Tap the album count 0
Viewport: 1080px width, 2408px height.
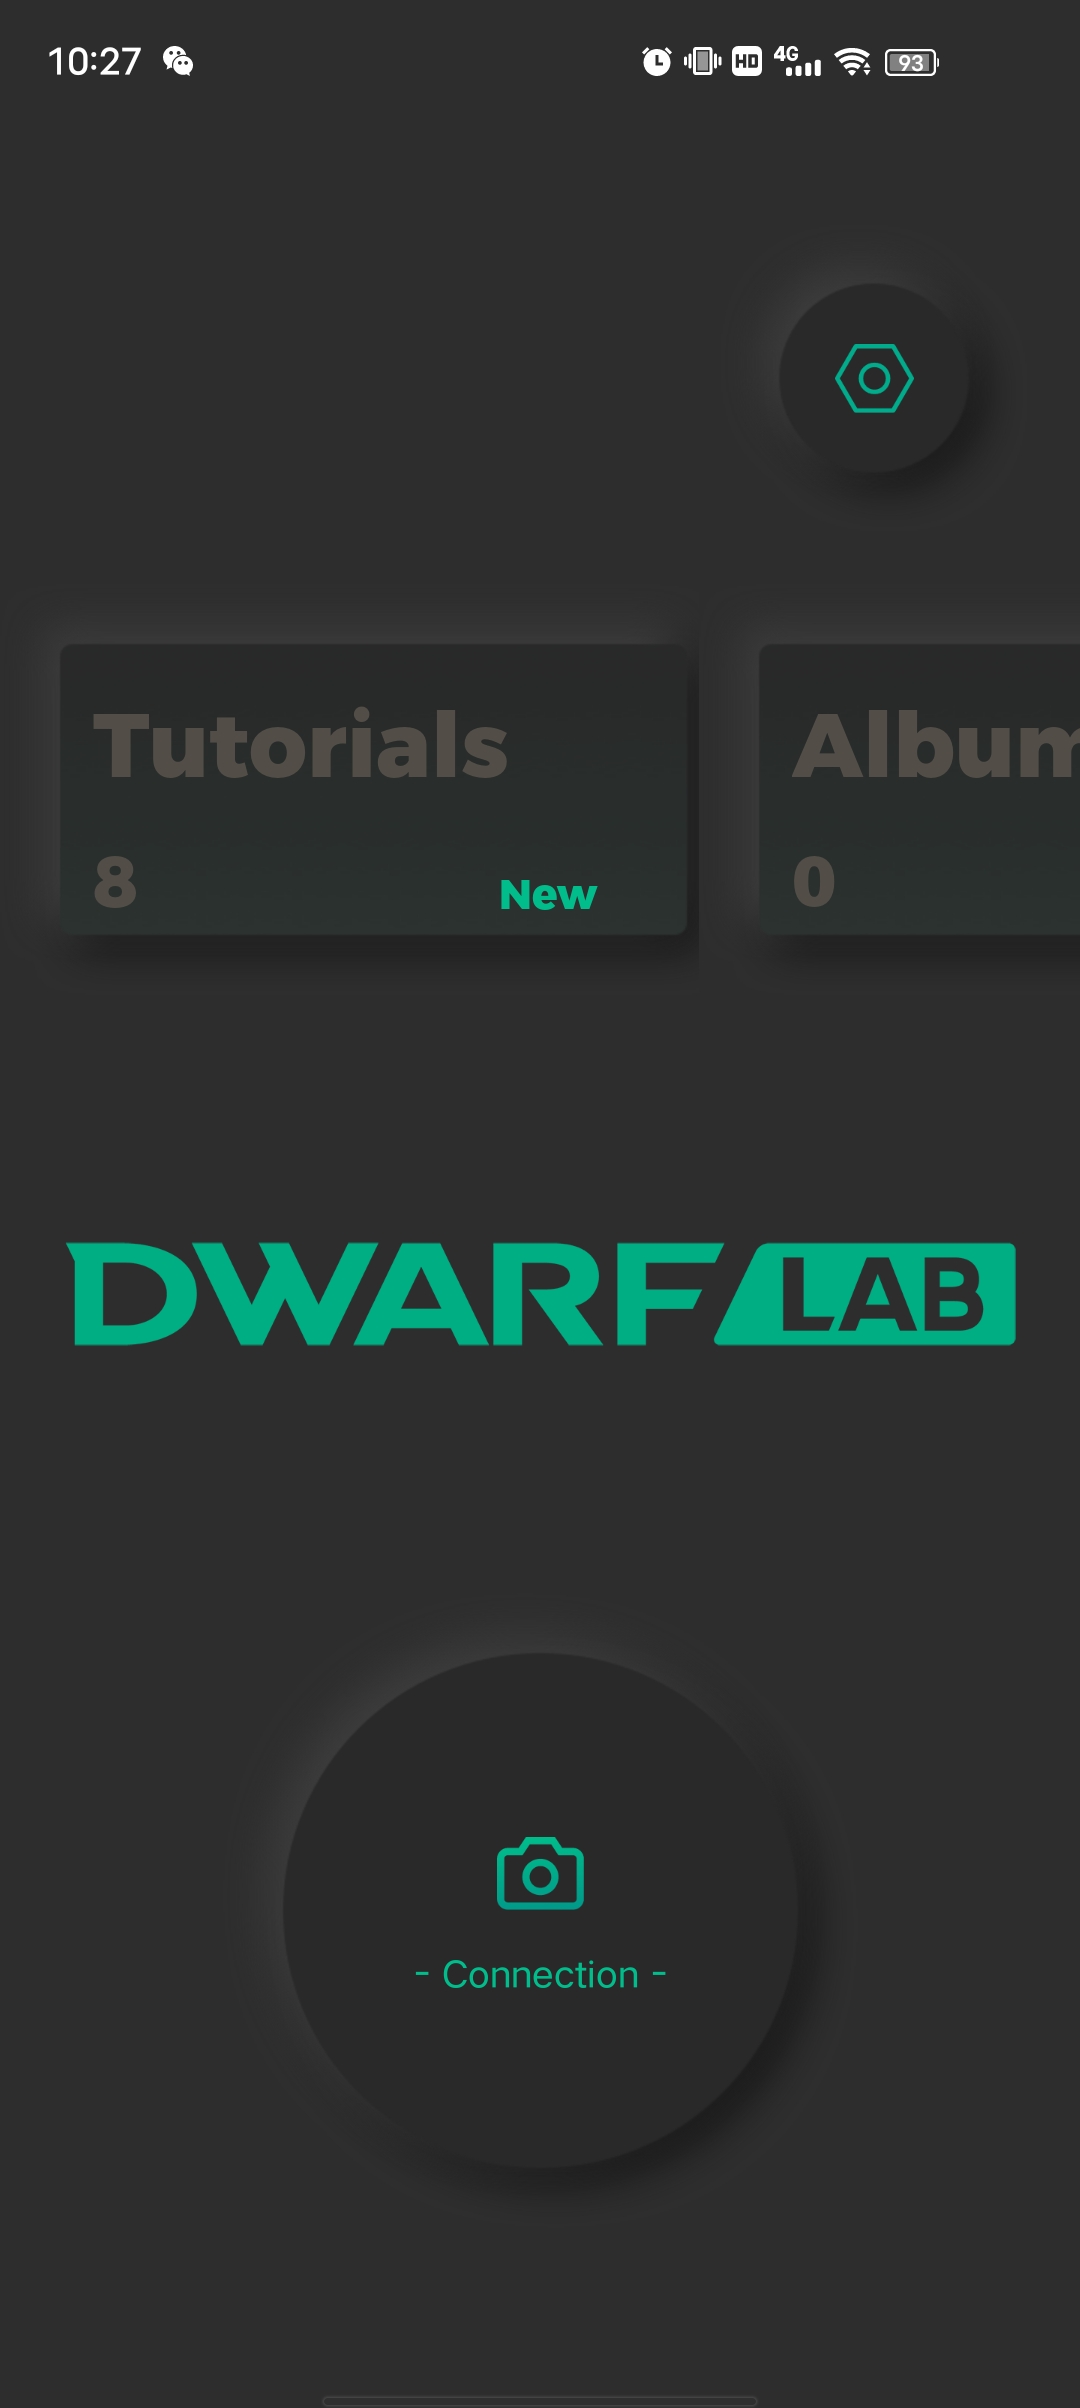tap(814, 882)
